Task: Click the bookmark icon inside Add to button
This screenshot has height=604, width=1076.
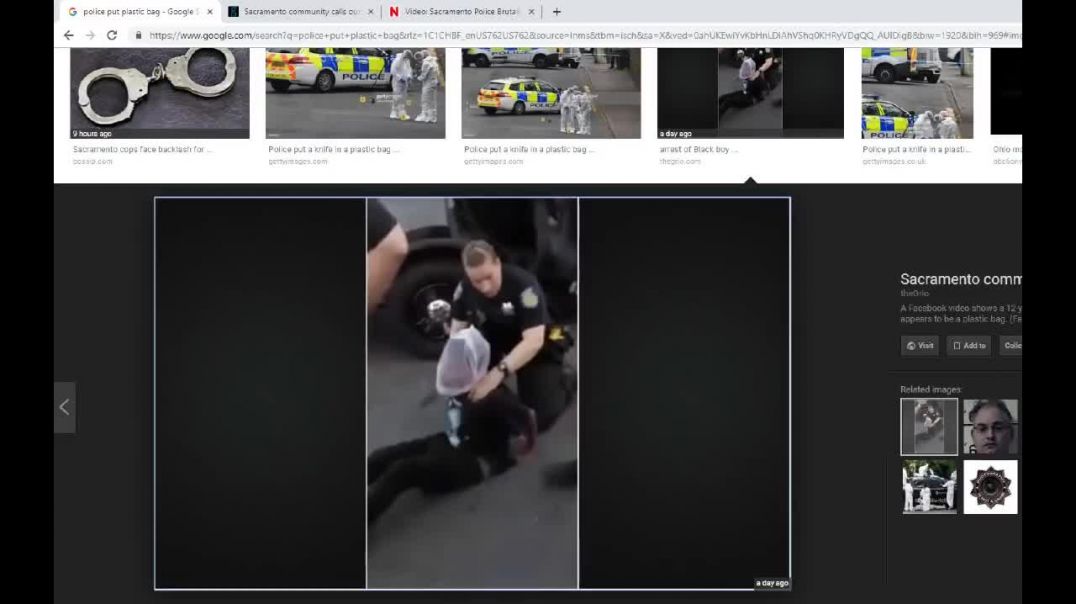Action: [x=955, y=345]
